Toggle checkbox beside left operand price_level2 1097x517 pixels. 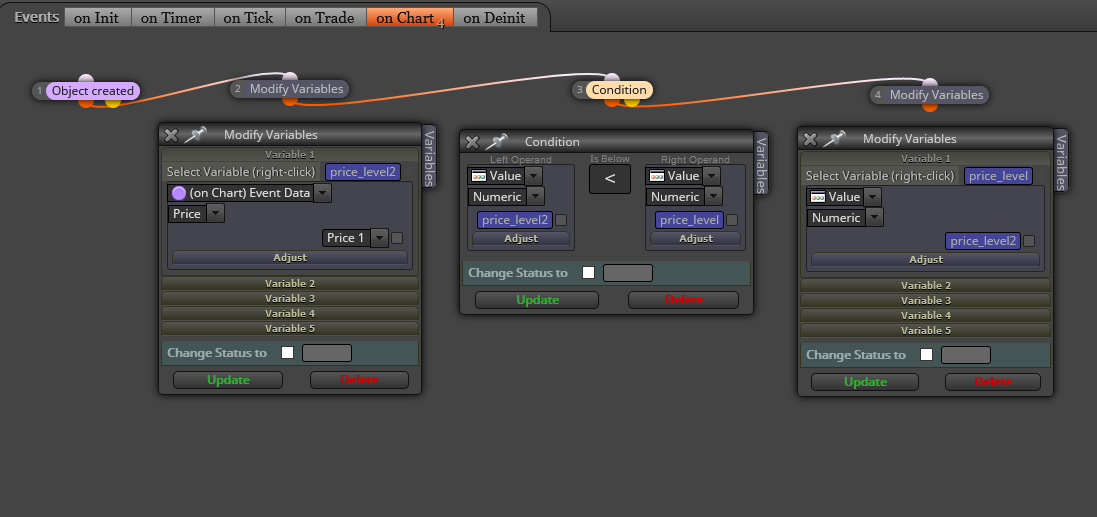pos(561,220)
